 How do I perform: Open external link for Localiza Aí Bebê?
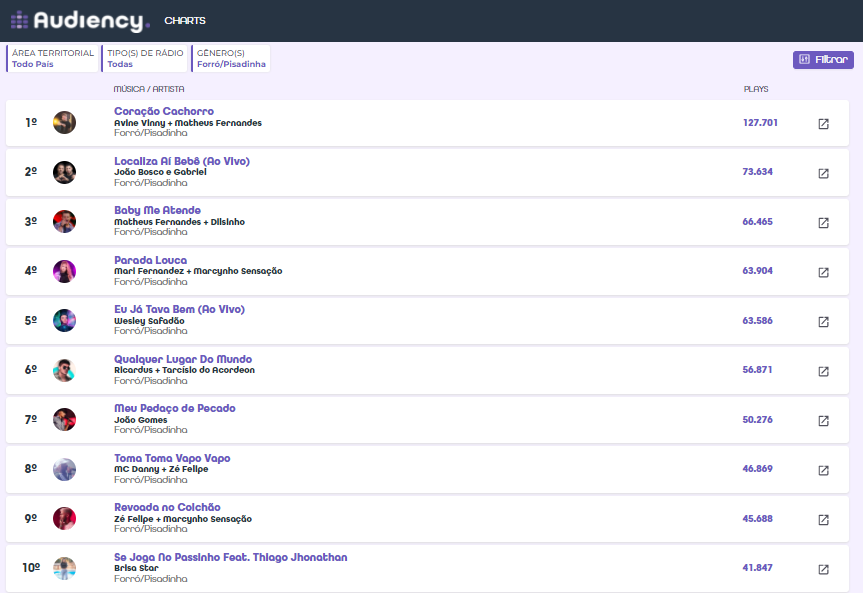point(823,173)
